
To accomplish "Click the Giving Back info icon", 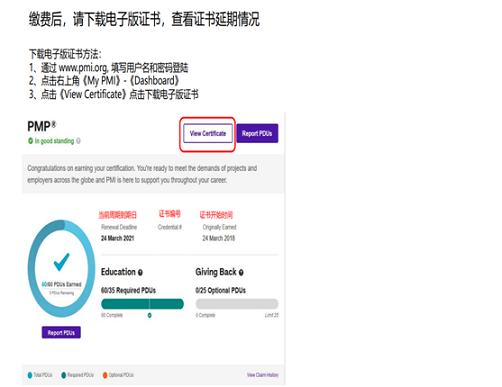I will coord(241,273).
